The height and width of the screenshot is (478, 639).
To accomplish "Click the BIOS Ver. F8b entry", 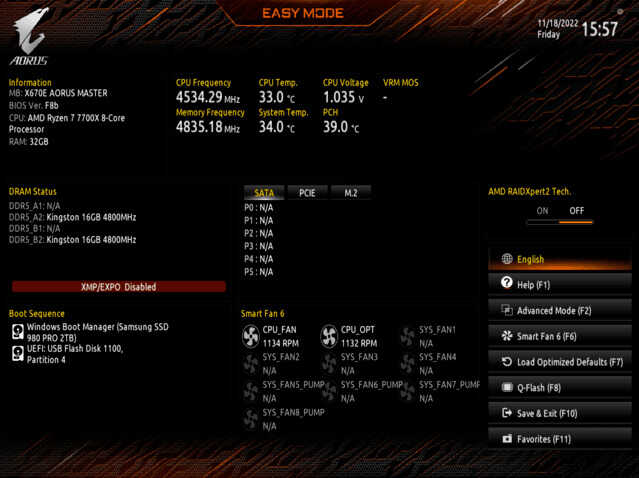I will click(34, 106).
